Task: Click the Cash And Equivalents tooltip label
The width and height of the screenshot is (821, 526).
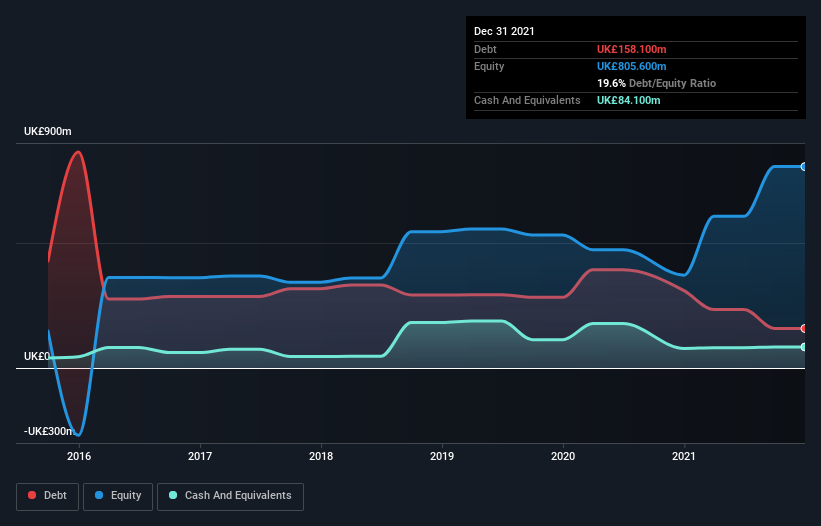Action: [527, 100]
